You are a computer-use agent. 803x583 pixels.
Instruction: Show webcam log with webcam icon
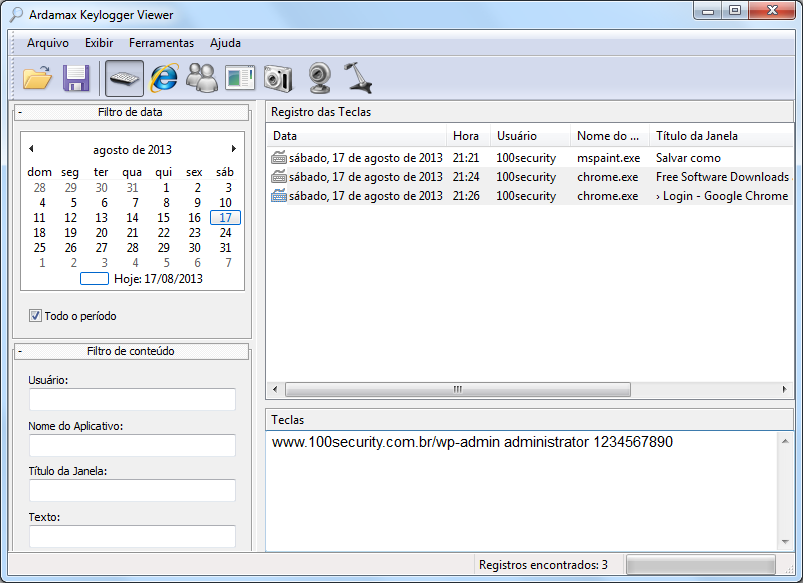(x=320, y=78)
